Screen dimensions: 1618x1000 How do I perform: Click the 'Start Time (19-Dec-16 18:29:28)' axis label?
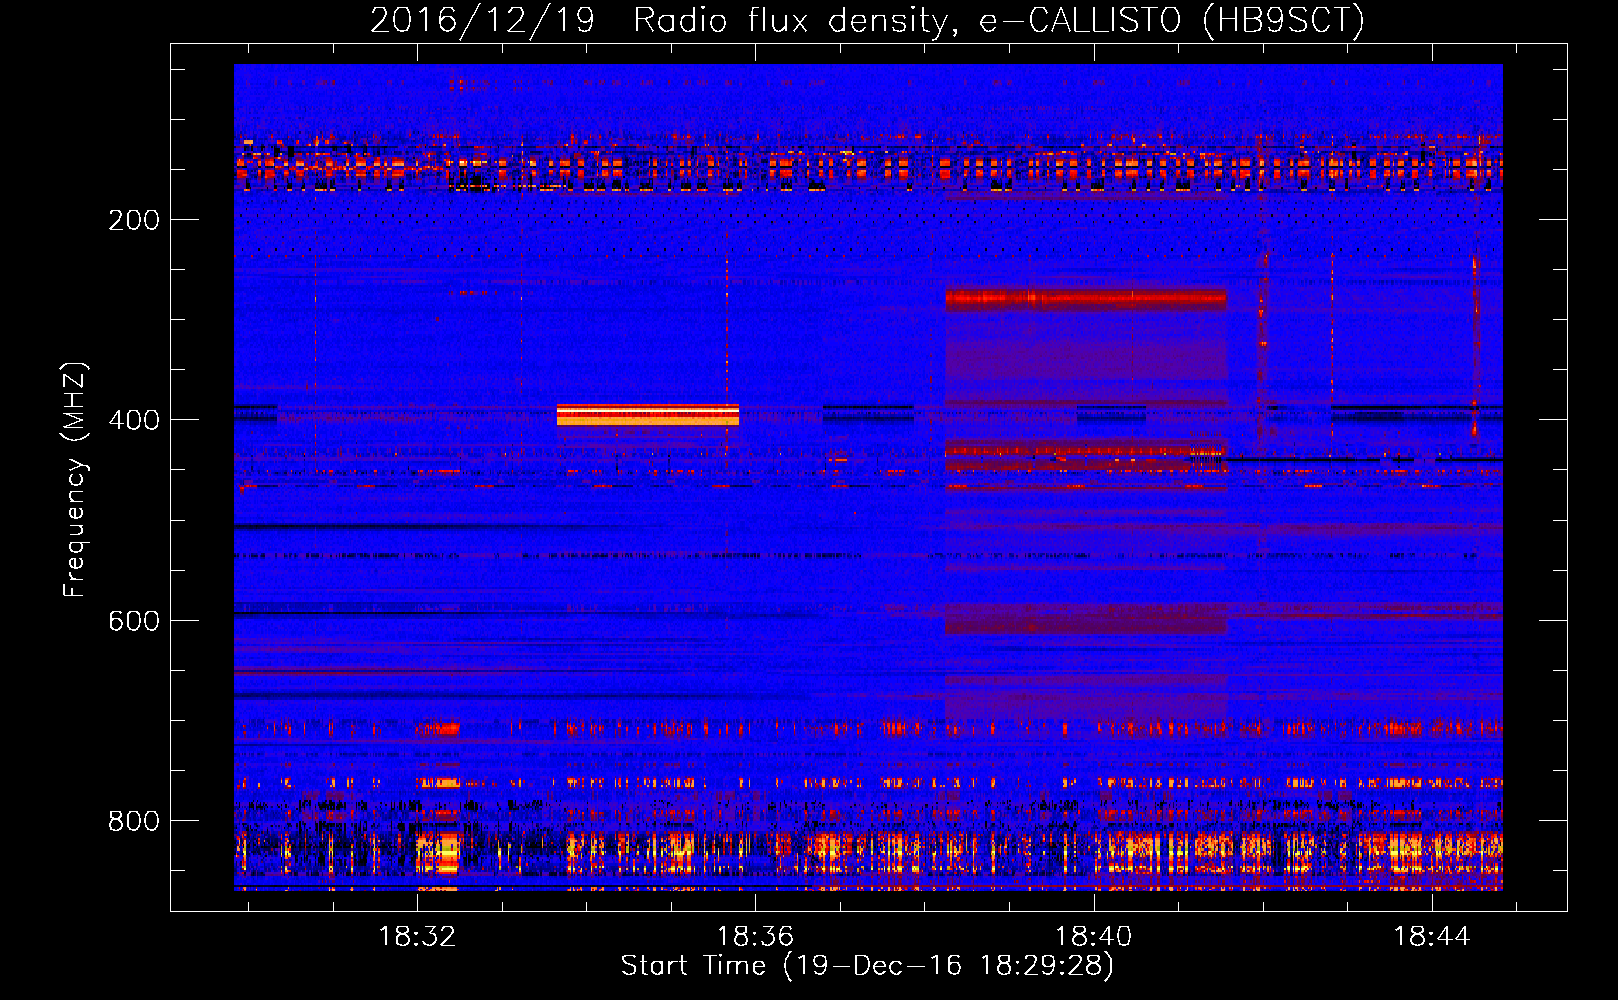point(867,966)
